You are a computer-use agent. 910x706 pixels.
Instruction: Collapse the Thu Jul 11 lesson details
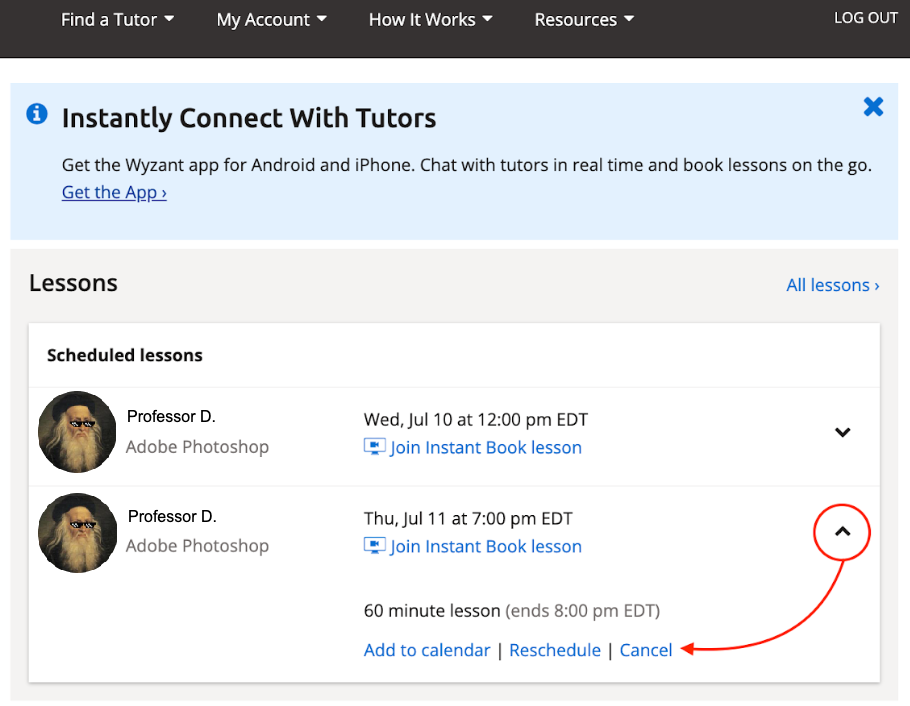point(842,532)
